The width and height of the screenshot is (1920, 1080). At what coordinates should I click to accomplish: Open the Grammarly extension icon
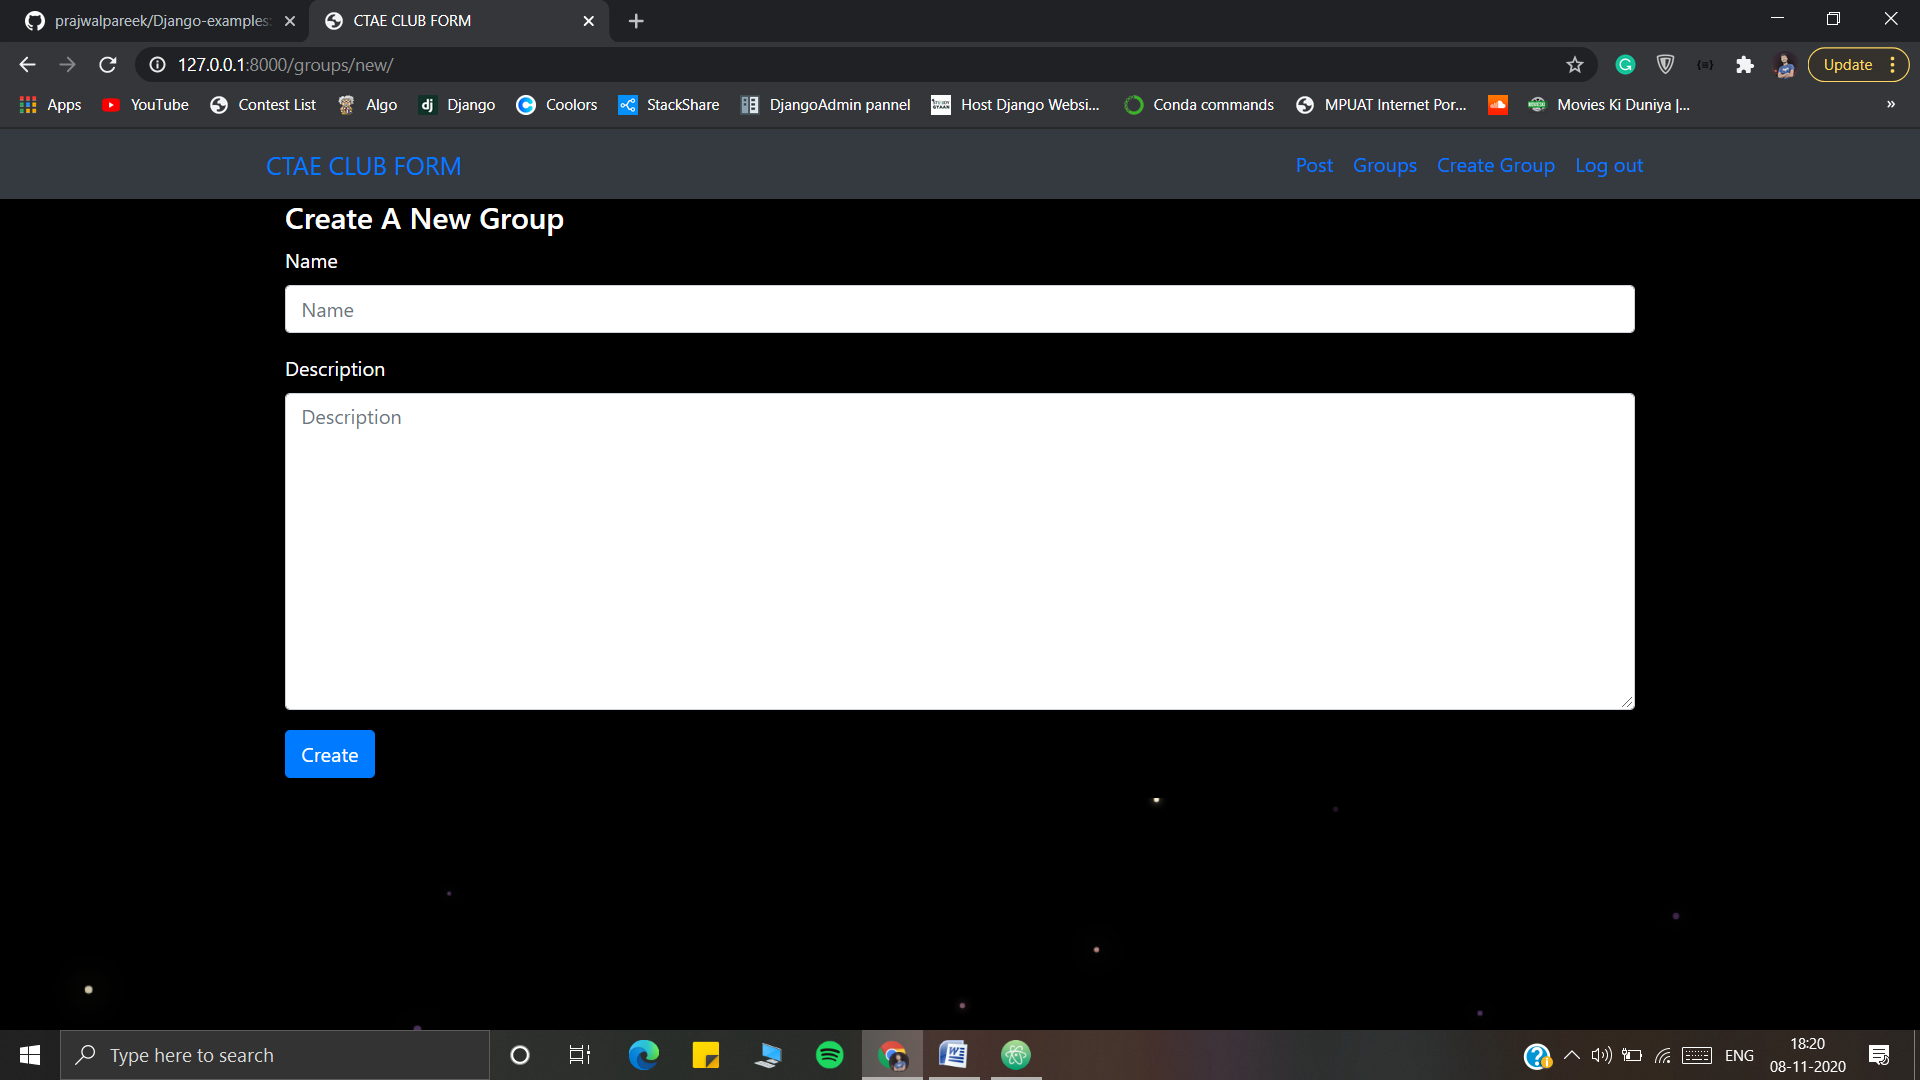(1625, 65)
